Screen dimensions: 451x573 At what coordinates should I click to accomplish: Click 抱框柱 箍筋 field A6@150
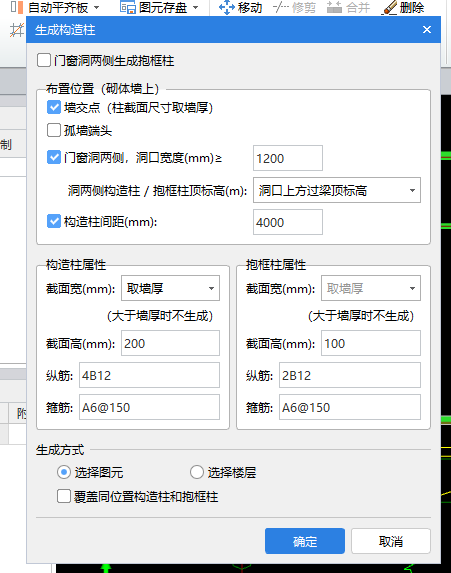[x=350, y=407]
